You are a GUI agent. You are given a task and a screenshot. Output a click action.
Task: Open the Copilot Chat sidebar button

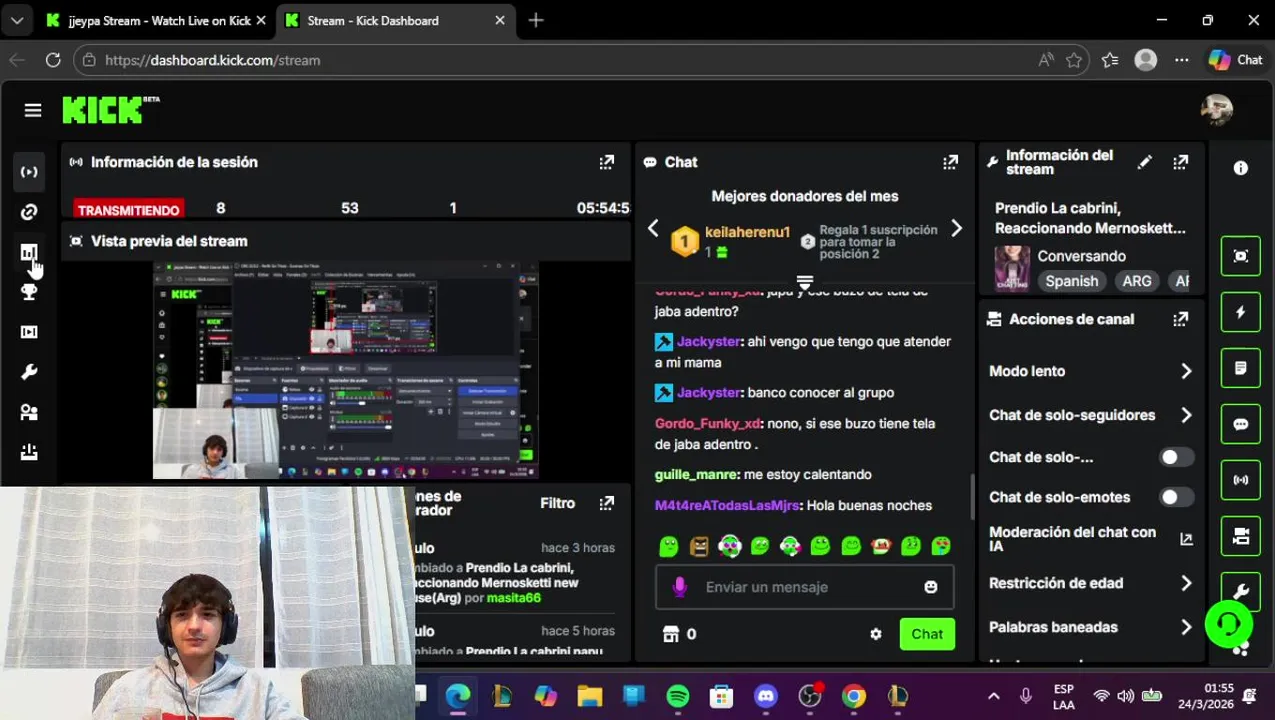coord(1236,60)
